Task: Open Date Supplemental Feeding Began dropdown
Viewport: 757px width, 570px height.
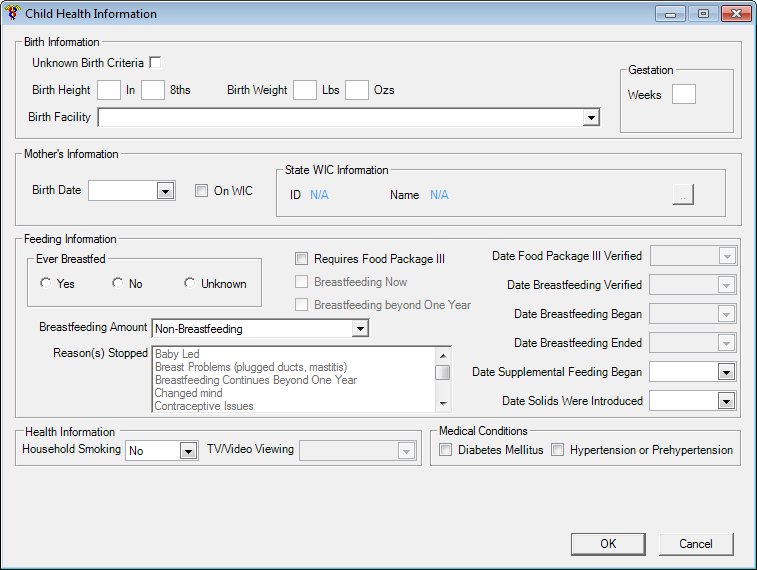Action: (727, 372)
